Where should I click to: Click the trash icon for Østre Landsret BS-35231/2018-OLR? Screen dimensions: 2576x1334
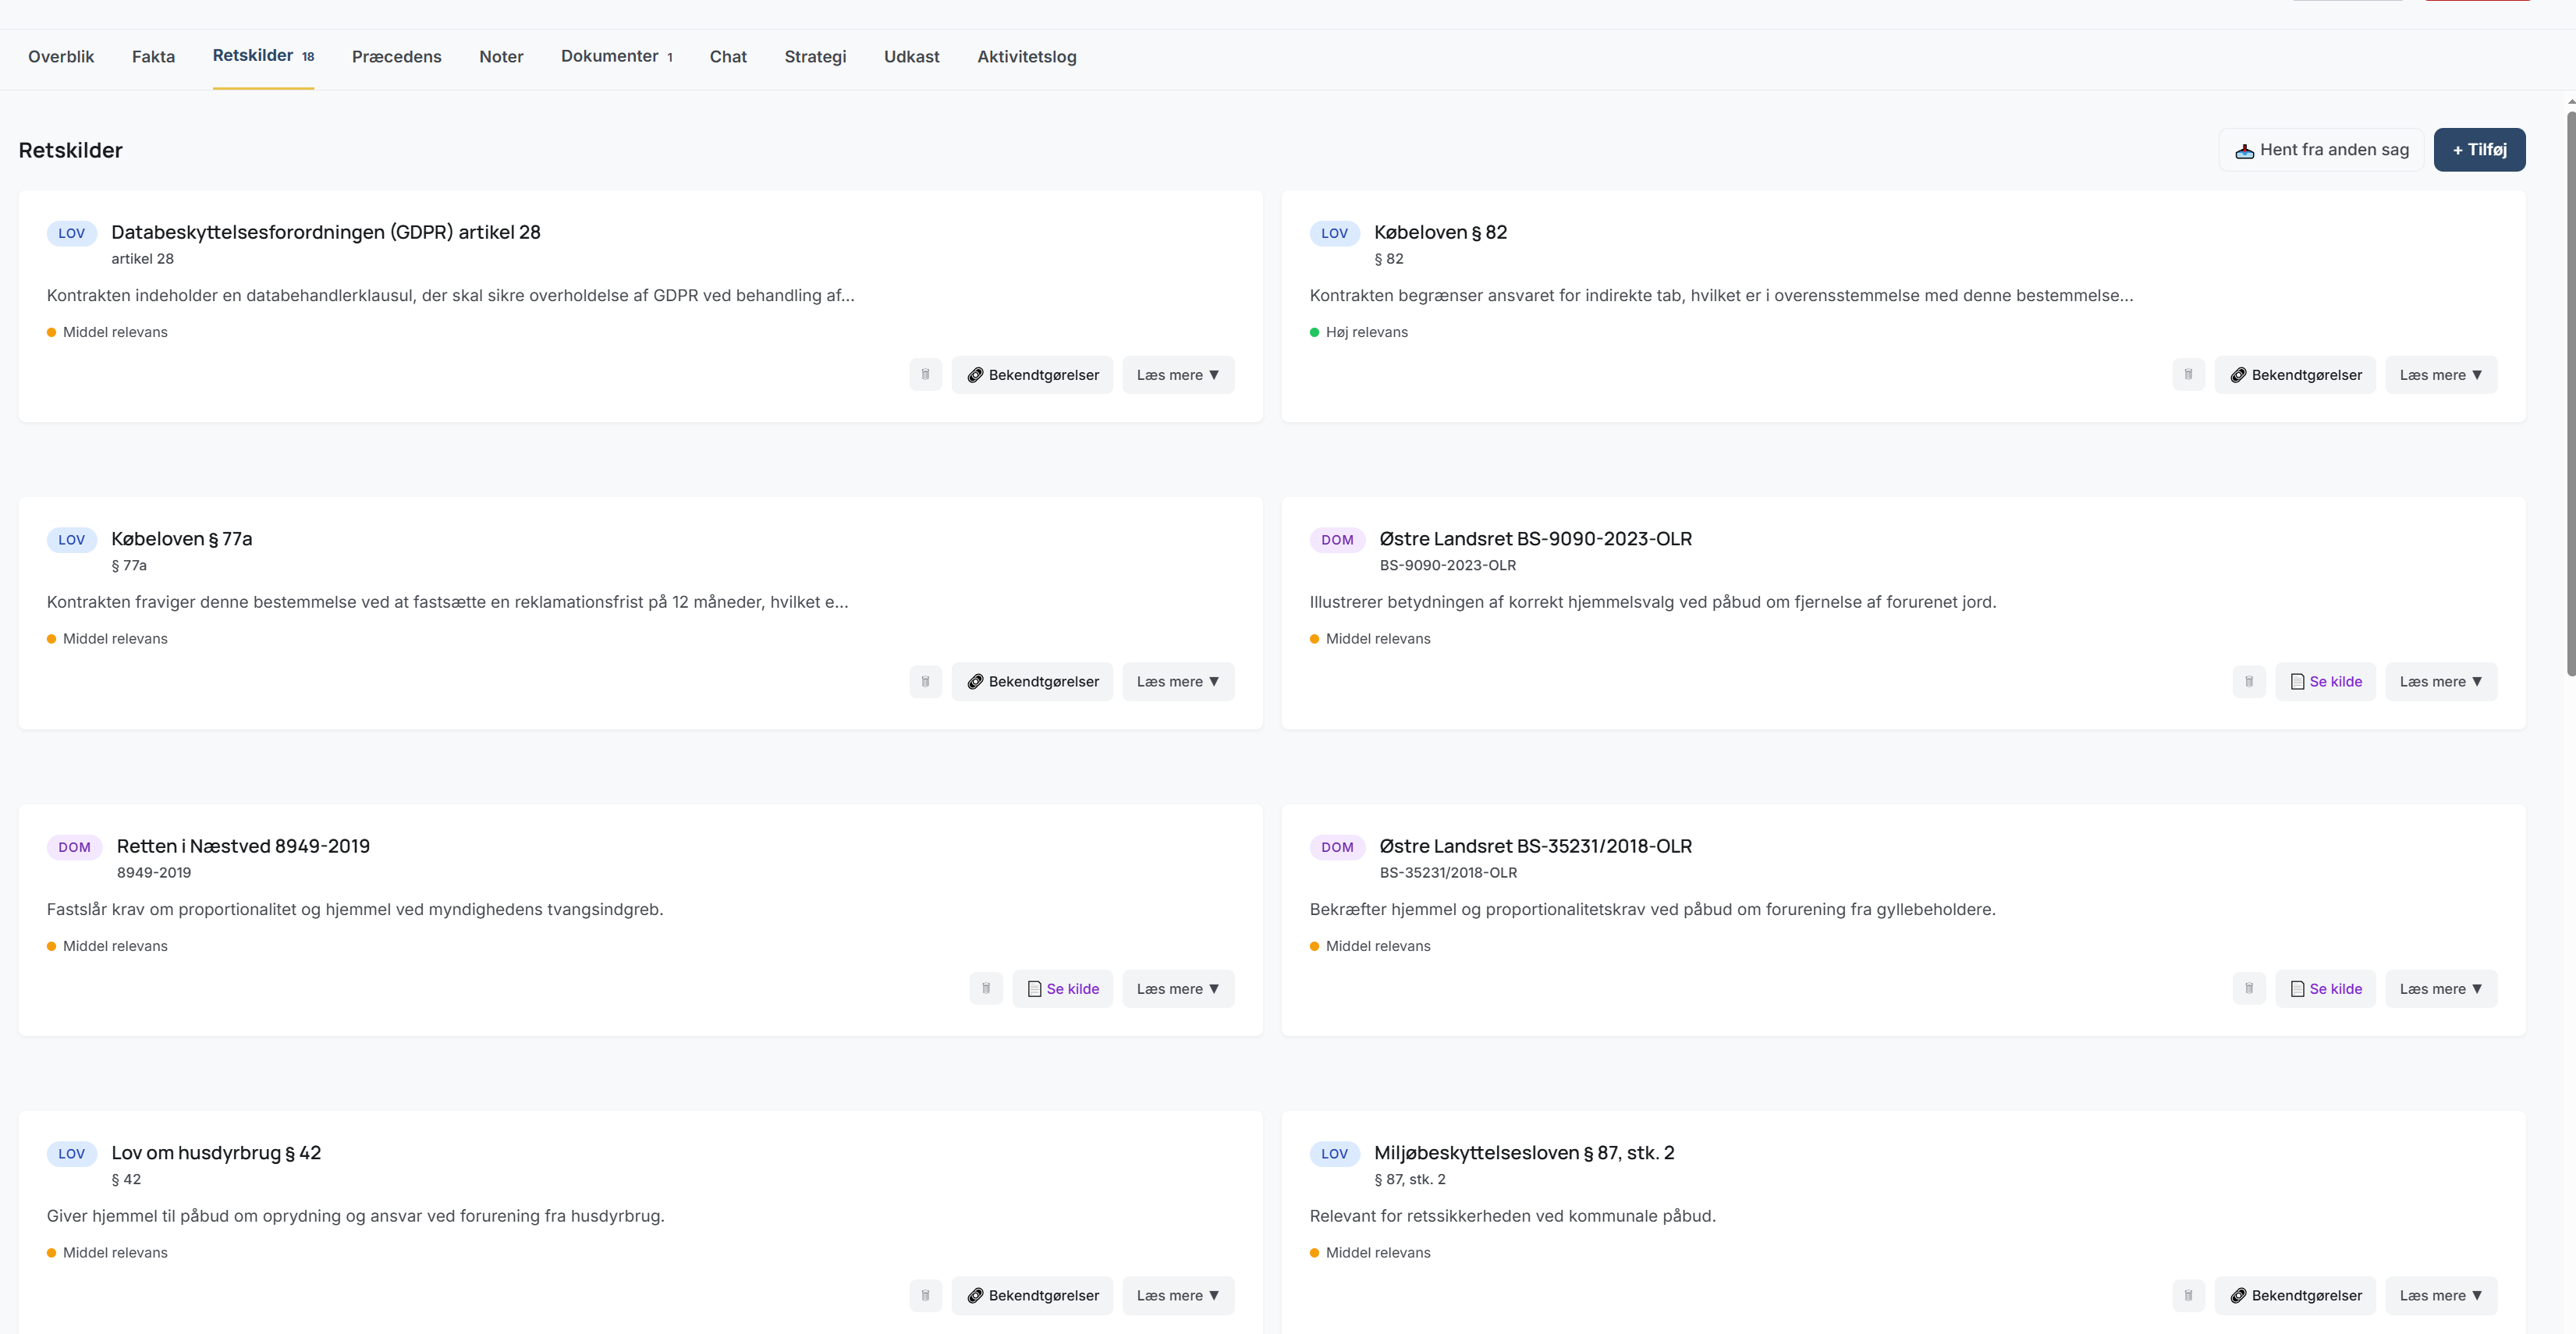click(2249, 989)
